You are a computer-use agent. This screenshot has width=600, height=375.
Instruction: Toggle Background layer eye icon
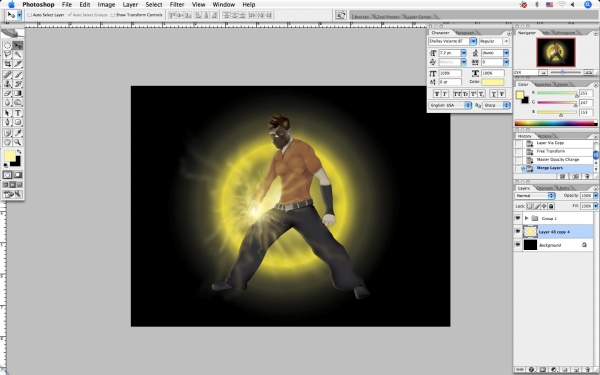pos(518,245)
